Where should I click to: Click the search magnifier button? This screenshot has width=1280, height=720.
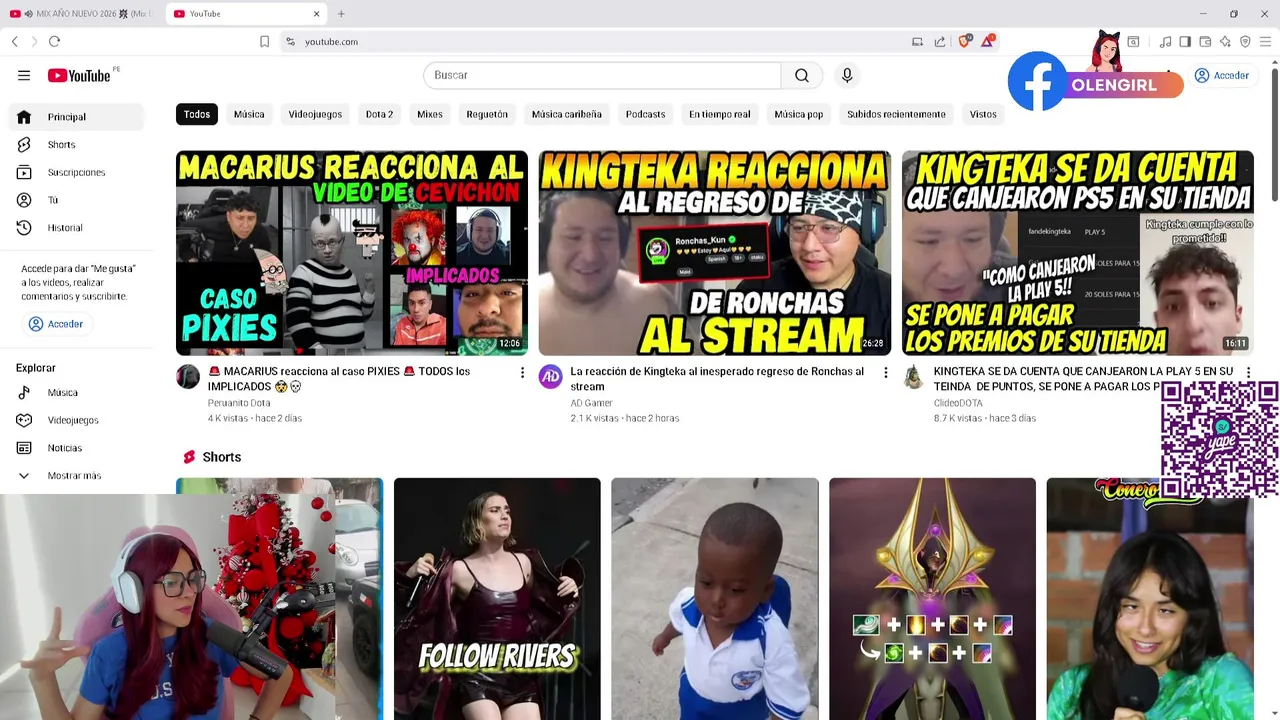[x=802, y=75]
